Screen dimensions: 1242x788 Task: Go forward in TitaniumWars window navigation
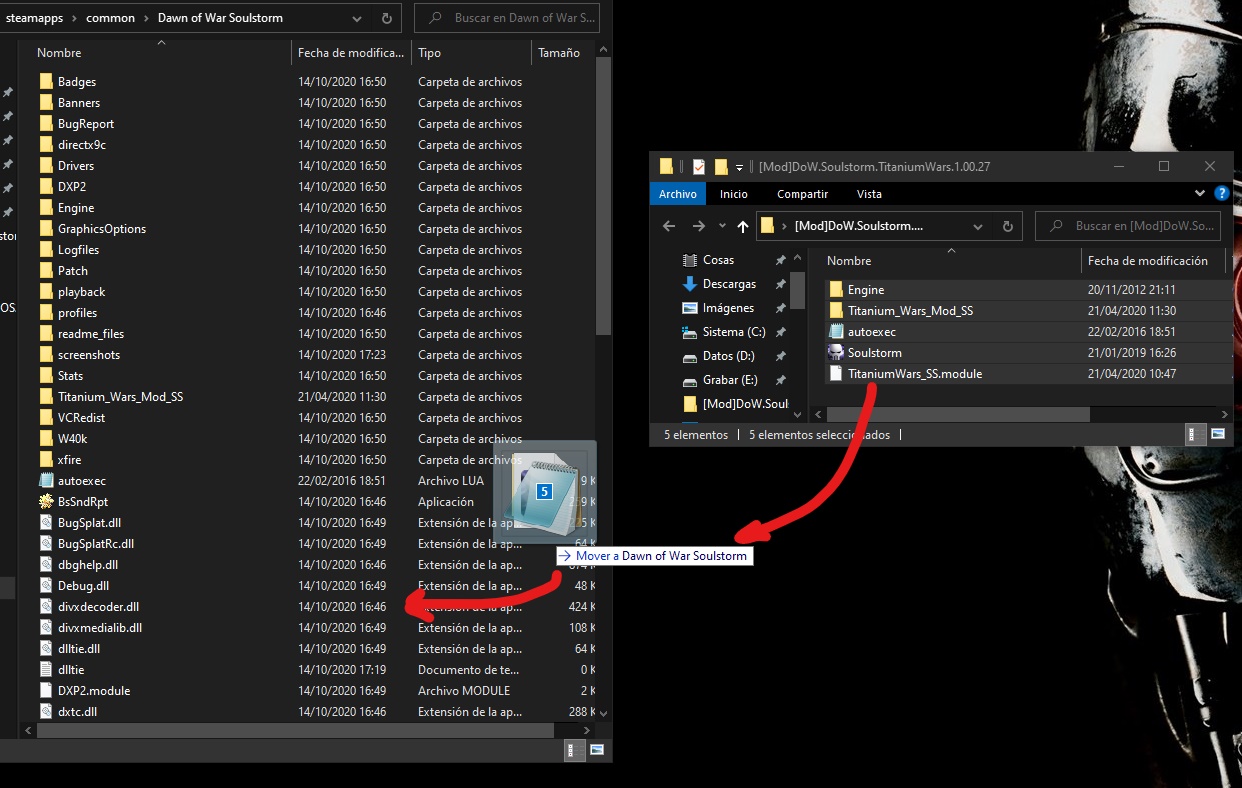(699, 227)
